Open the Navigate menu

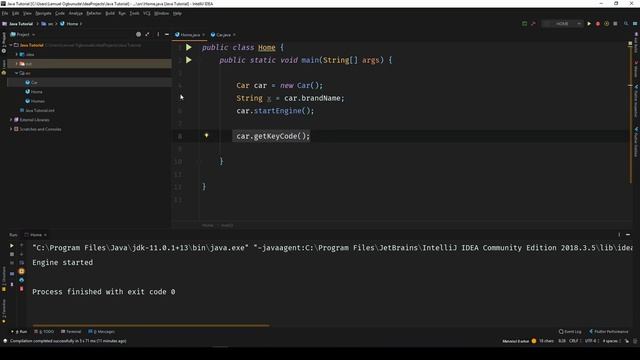(43, 13)
